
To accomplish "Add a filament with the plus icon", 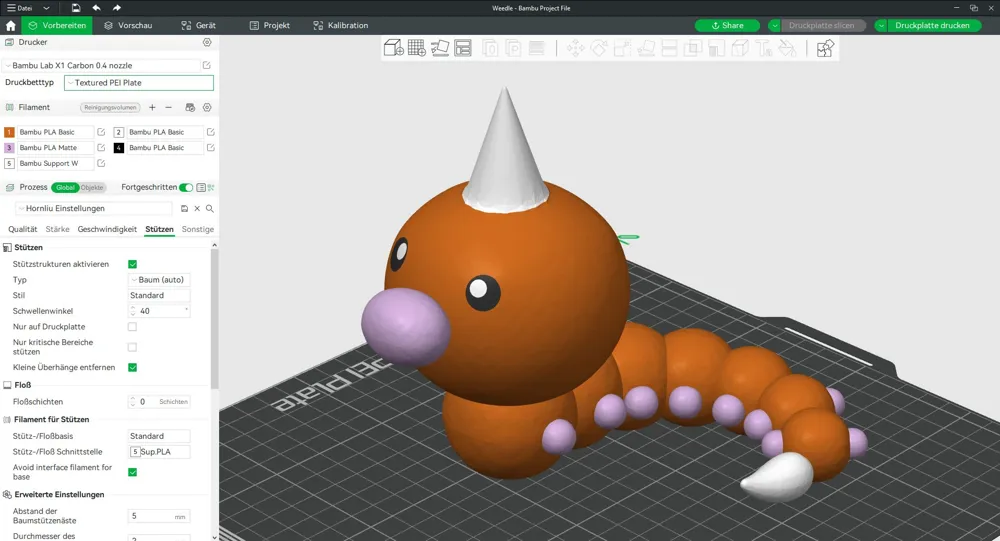I will click(x=152, y=107).
